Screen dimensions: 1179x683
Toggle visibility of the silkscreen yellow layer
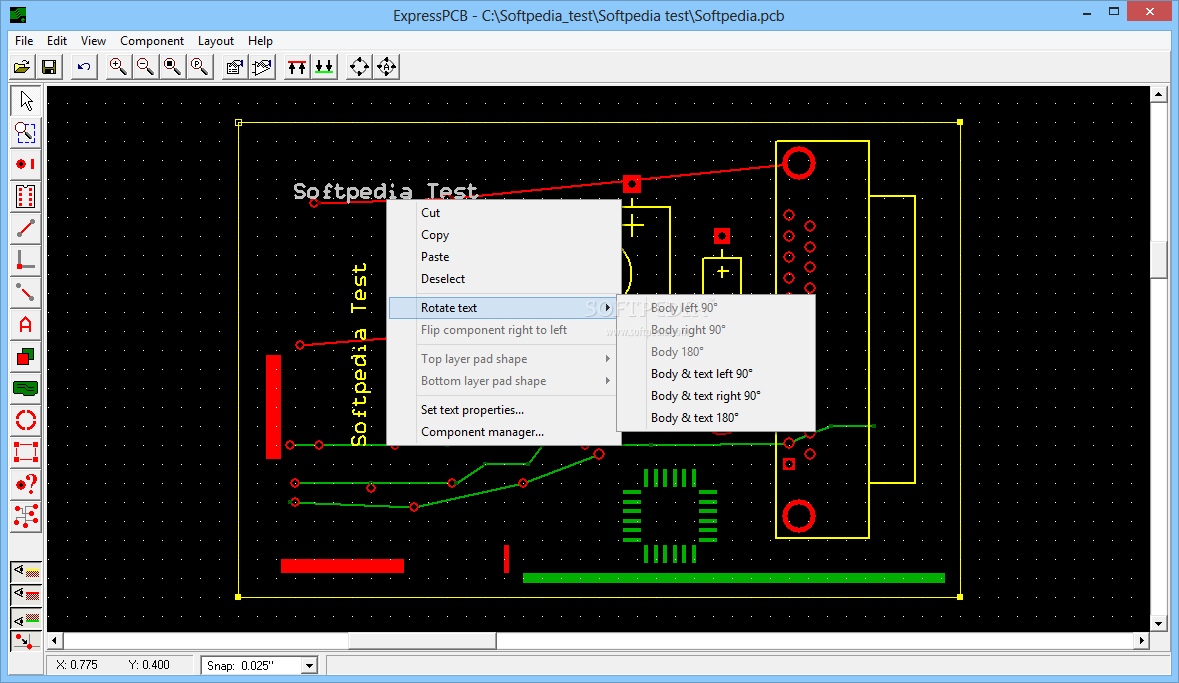coord(26,572)
